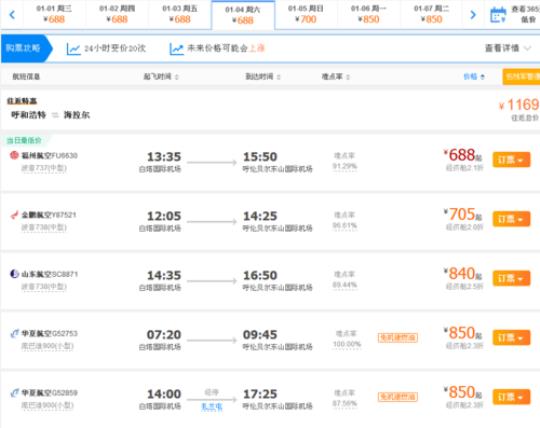Open booking dropdown for the ¥688 flight

(511, 160)
